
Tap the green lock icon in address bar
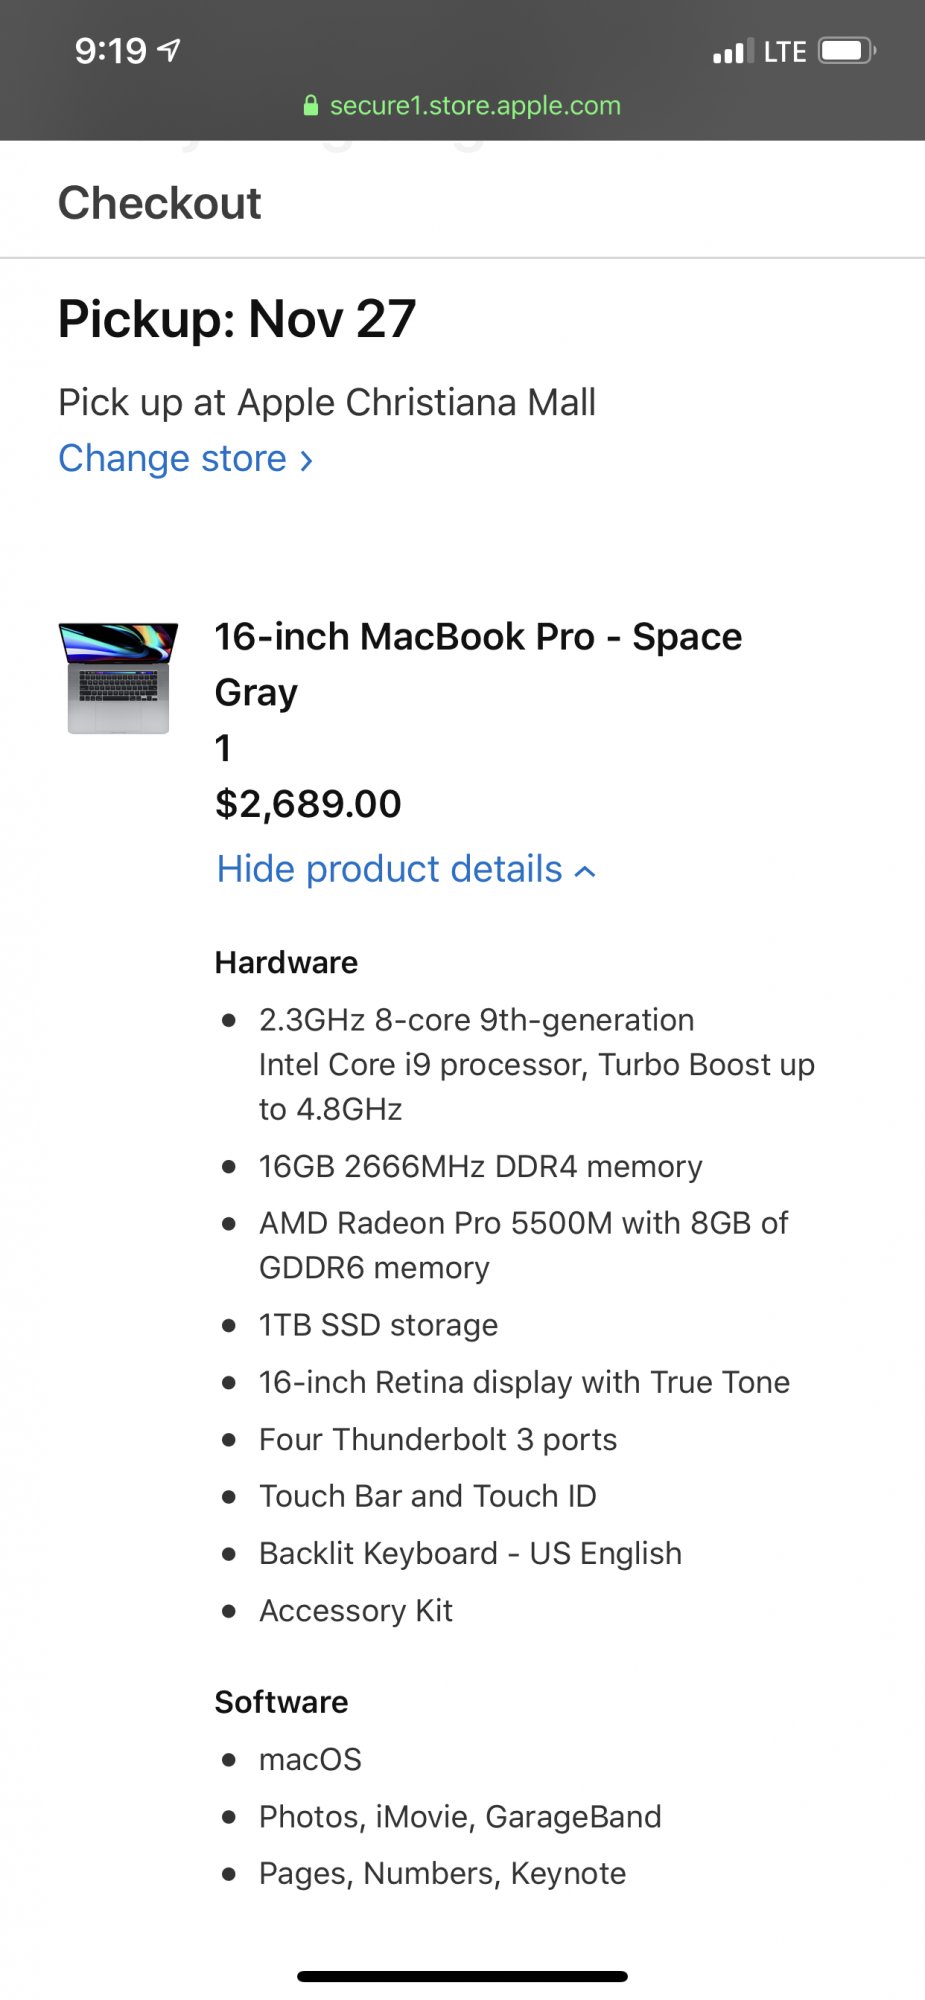click(311, 106)
